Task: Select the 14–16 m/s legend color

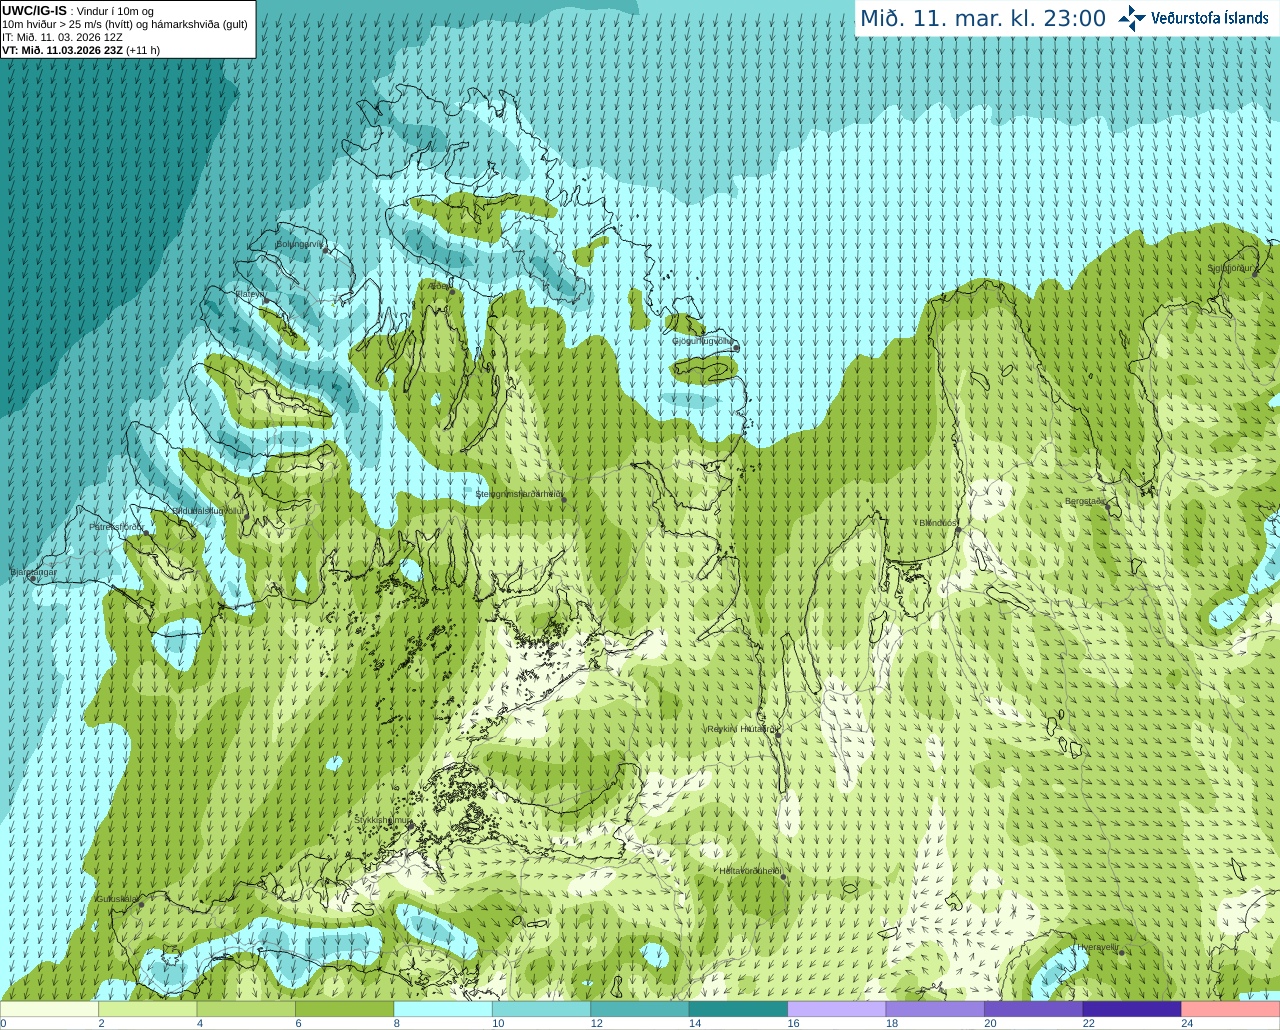Action: click(x=739, y=1009)
